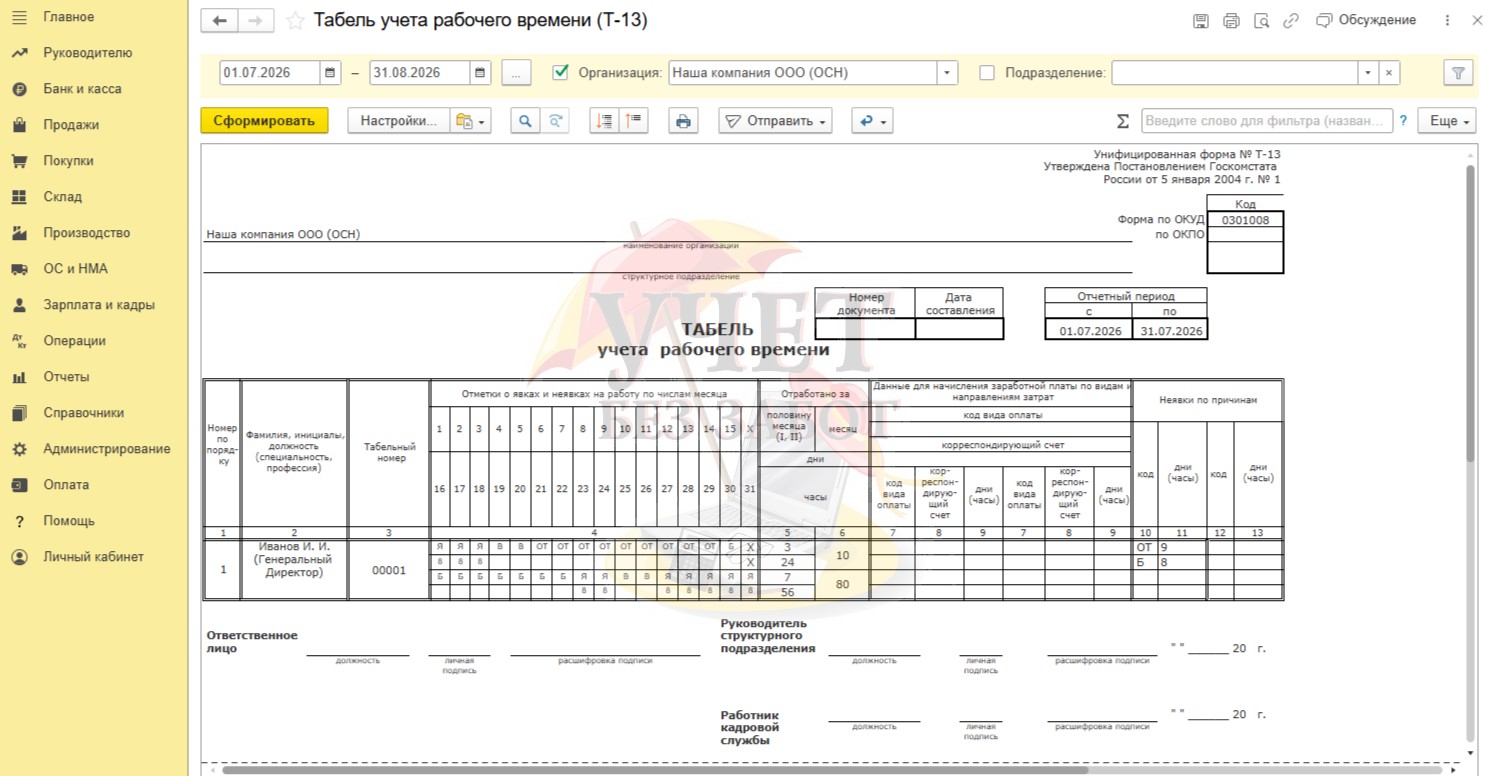This screenshot has width=1497, height=776.
Task: Open the Обсуждение discussion panel
Action: point(1366,20)
